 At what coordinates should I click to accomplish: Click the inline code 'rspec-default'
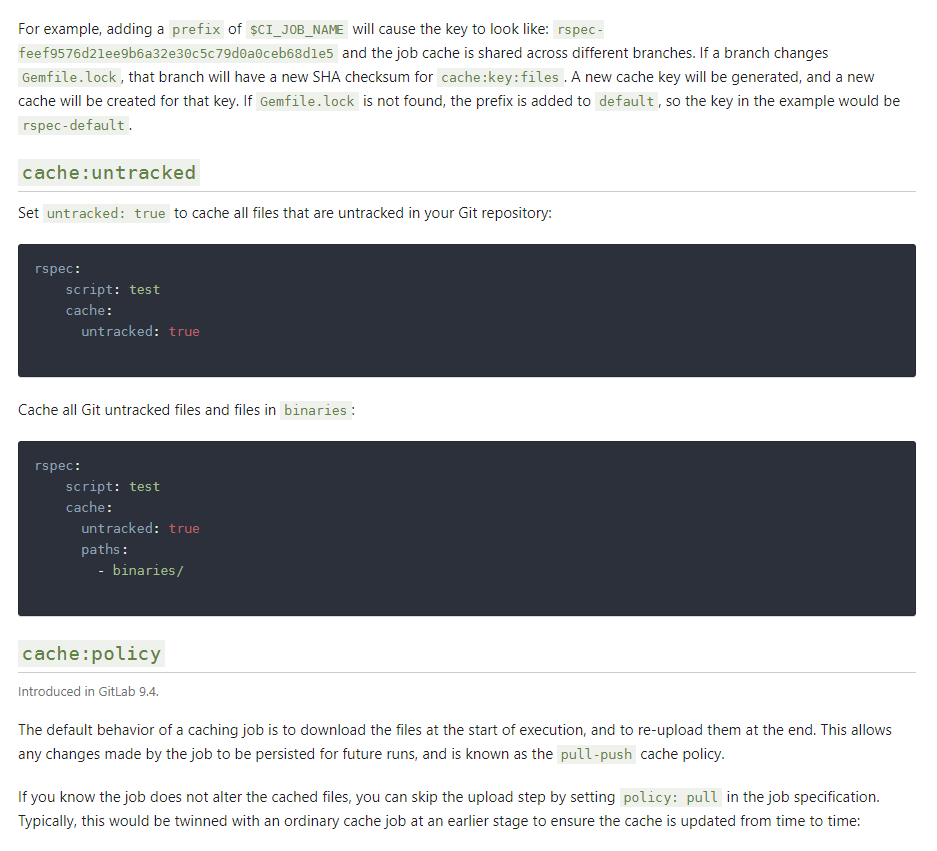pyautogui.click(x=74, y=125)
